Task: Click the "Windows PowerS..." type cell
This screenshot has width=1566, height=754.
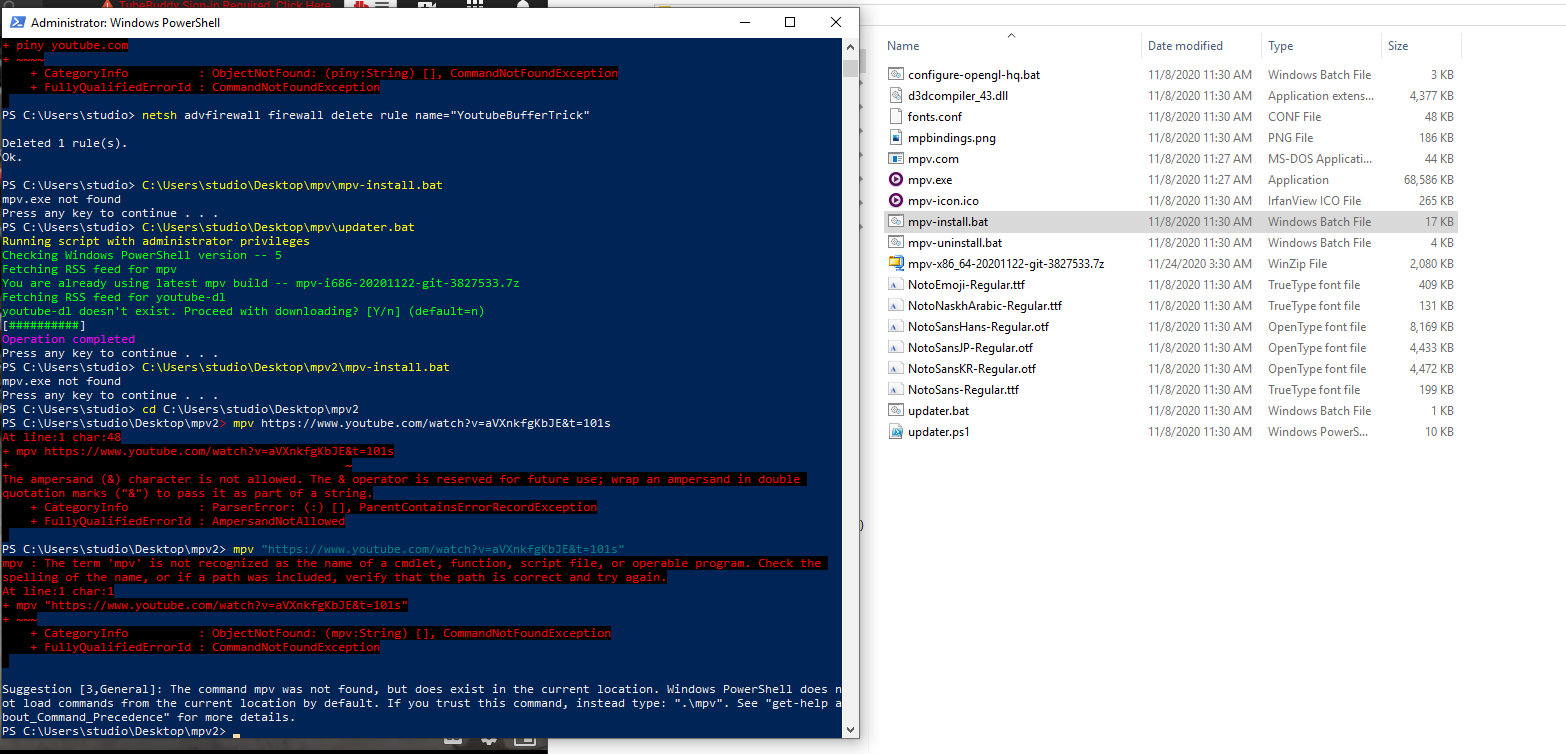Action: [x=1318, y=432]
